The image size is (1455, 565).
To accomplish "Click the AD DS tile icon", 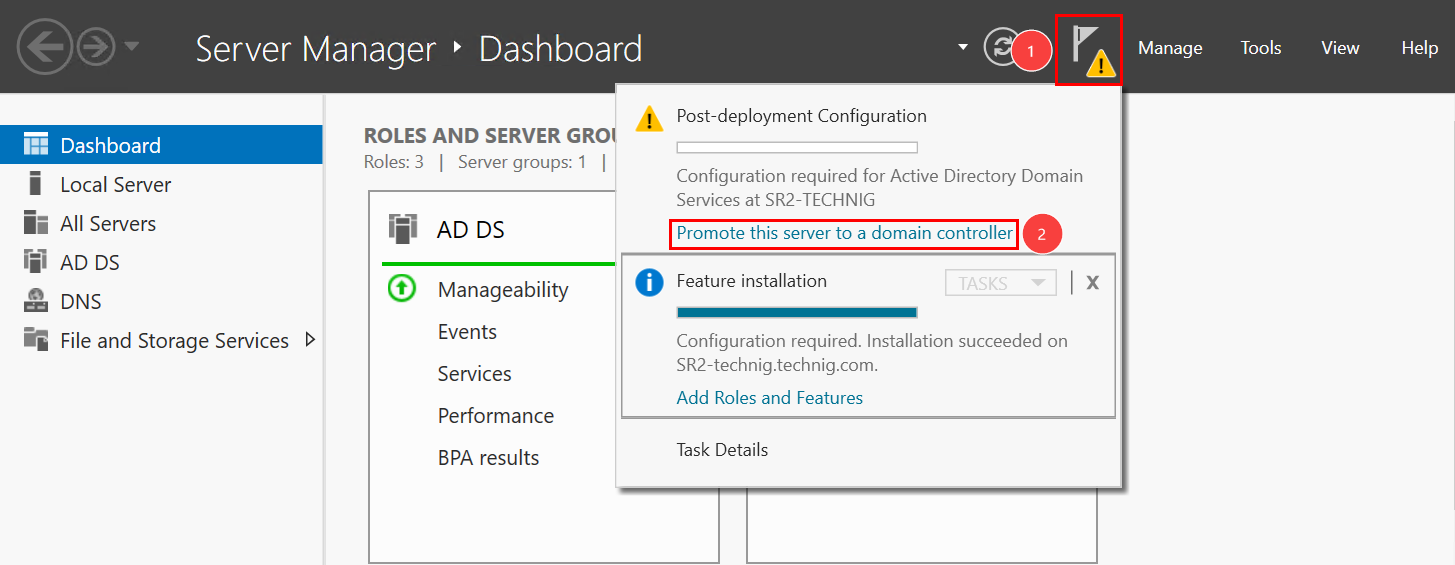I will tap(402, 229).
